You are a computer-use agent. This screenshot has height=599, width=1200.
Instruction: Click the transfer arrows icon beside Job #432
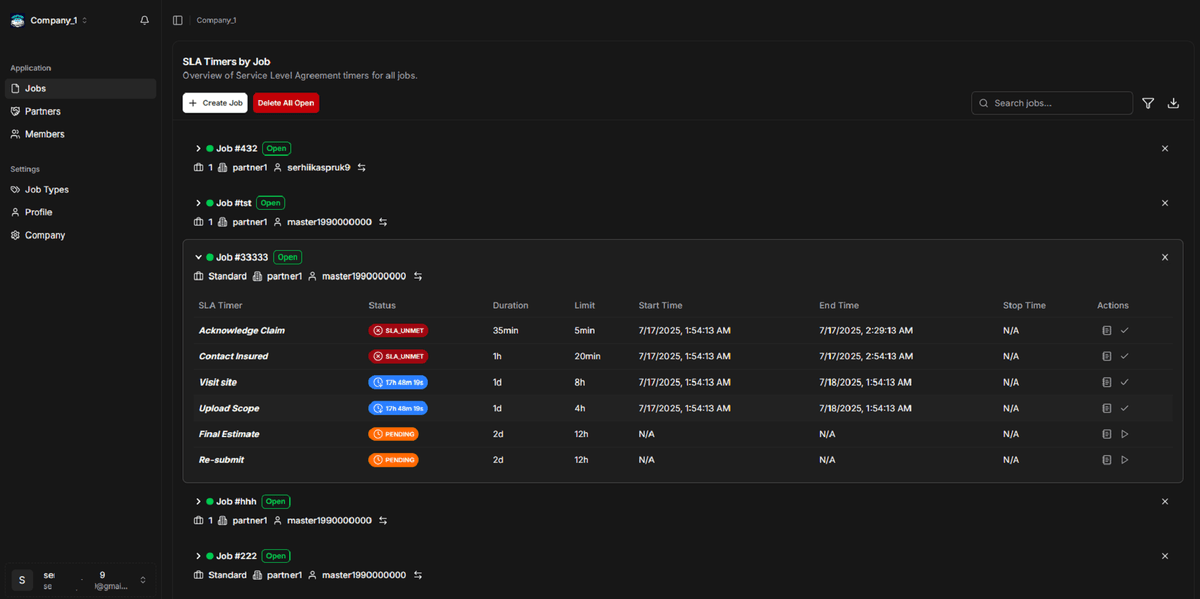tap(361, 167)
